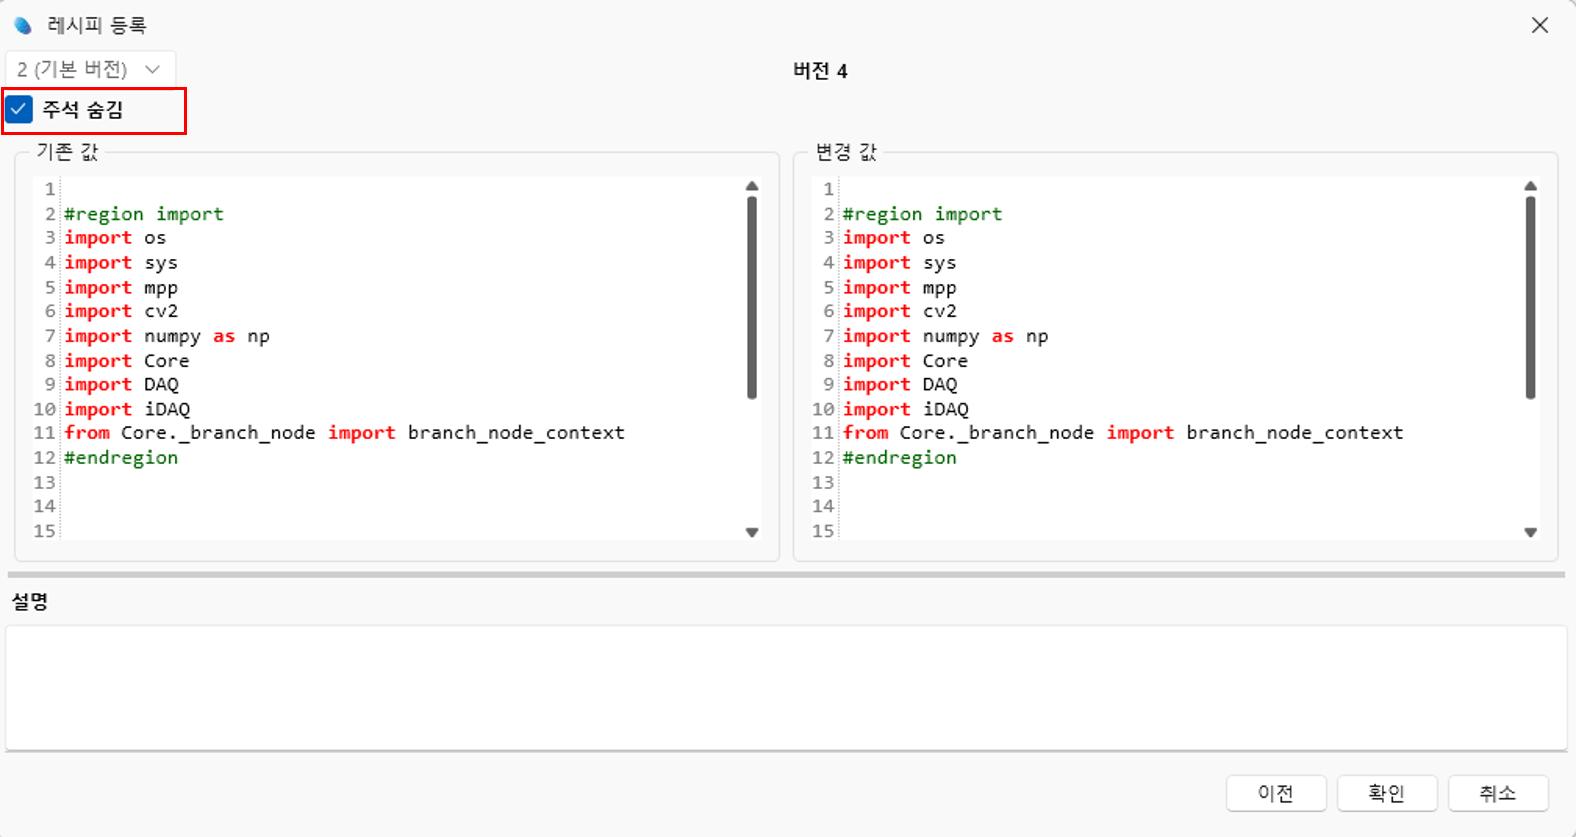Open the '2 (기본 버전)' version dropdown
Screen dimensions: 1576x837
pyautogui.click(x=90, y=69)
